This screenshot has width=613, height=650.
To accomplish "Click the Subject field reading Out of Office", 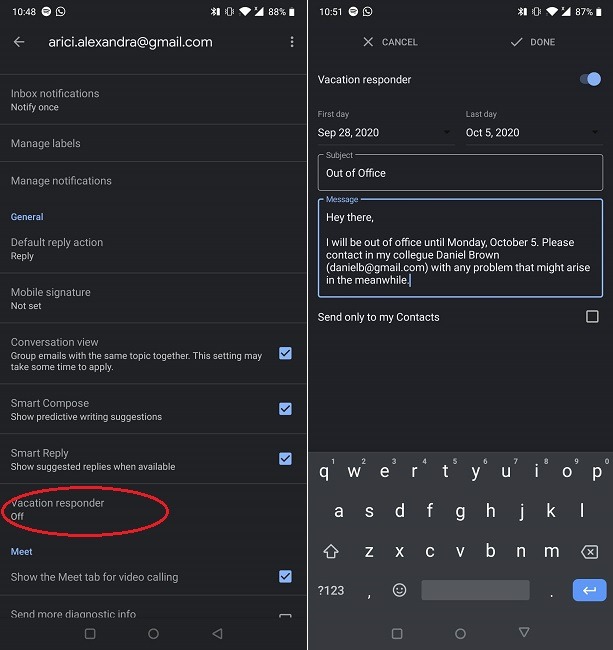I will coord(460,172).
